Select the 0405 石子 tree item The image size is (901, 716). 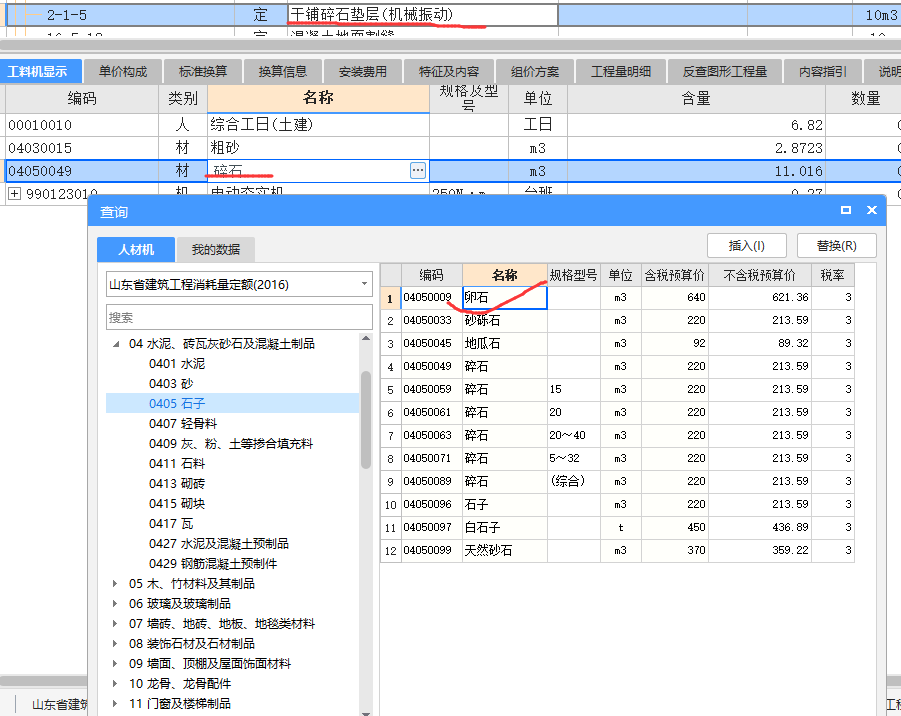176,403
